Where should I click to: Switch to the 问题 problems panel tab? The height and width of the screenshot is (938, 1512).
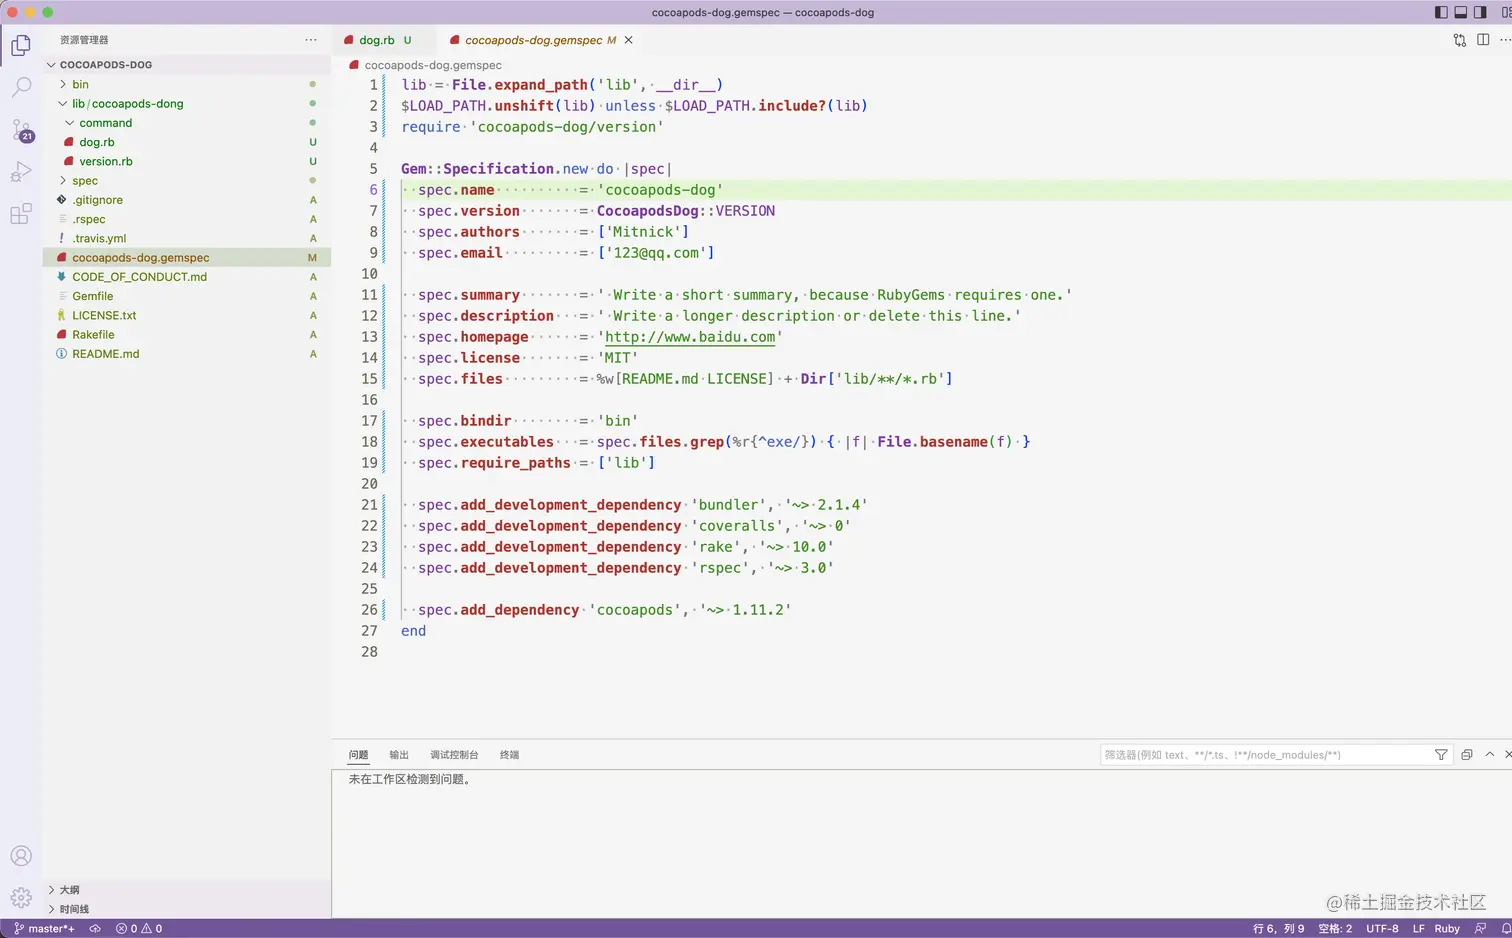(x=358, y=755)
